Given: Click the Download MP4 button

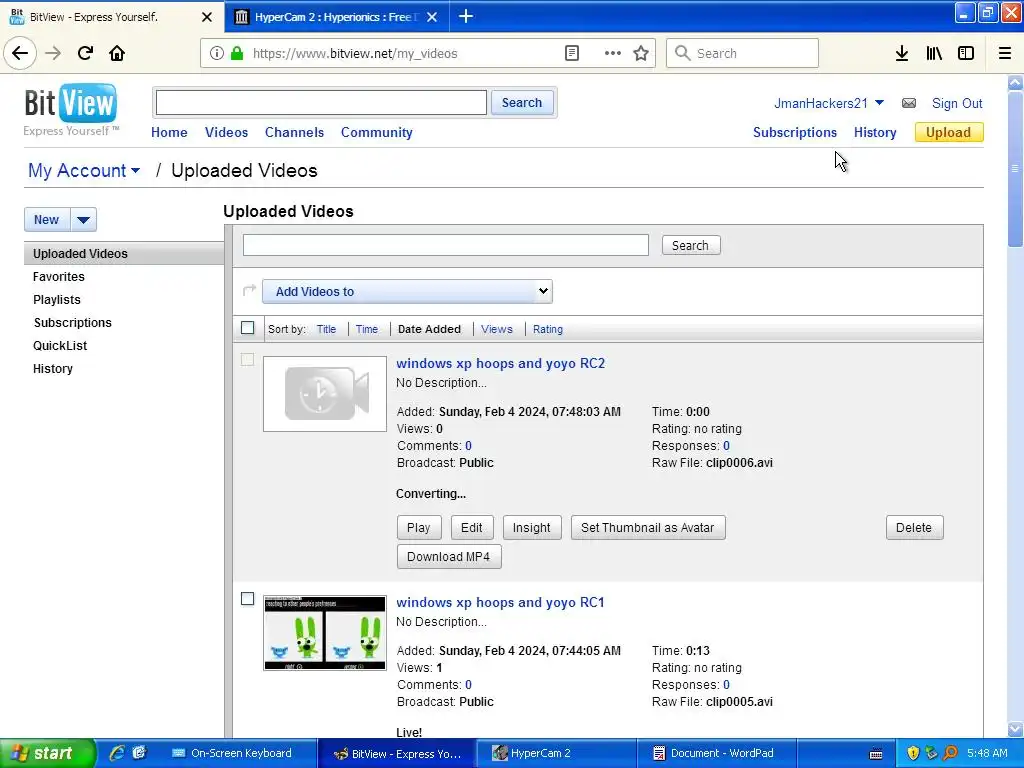Looking at the screenshot, I should 449,556.
